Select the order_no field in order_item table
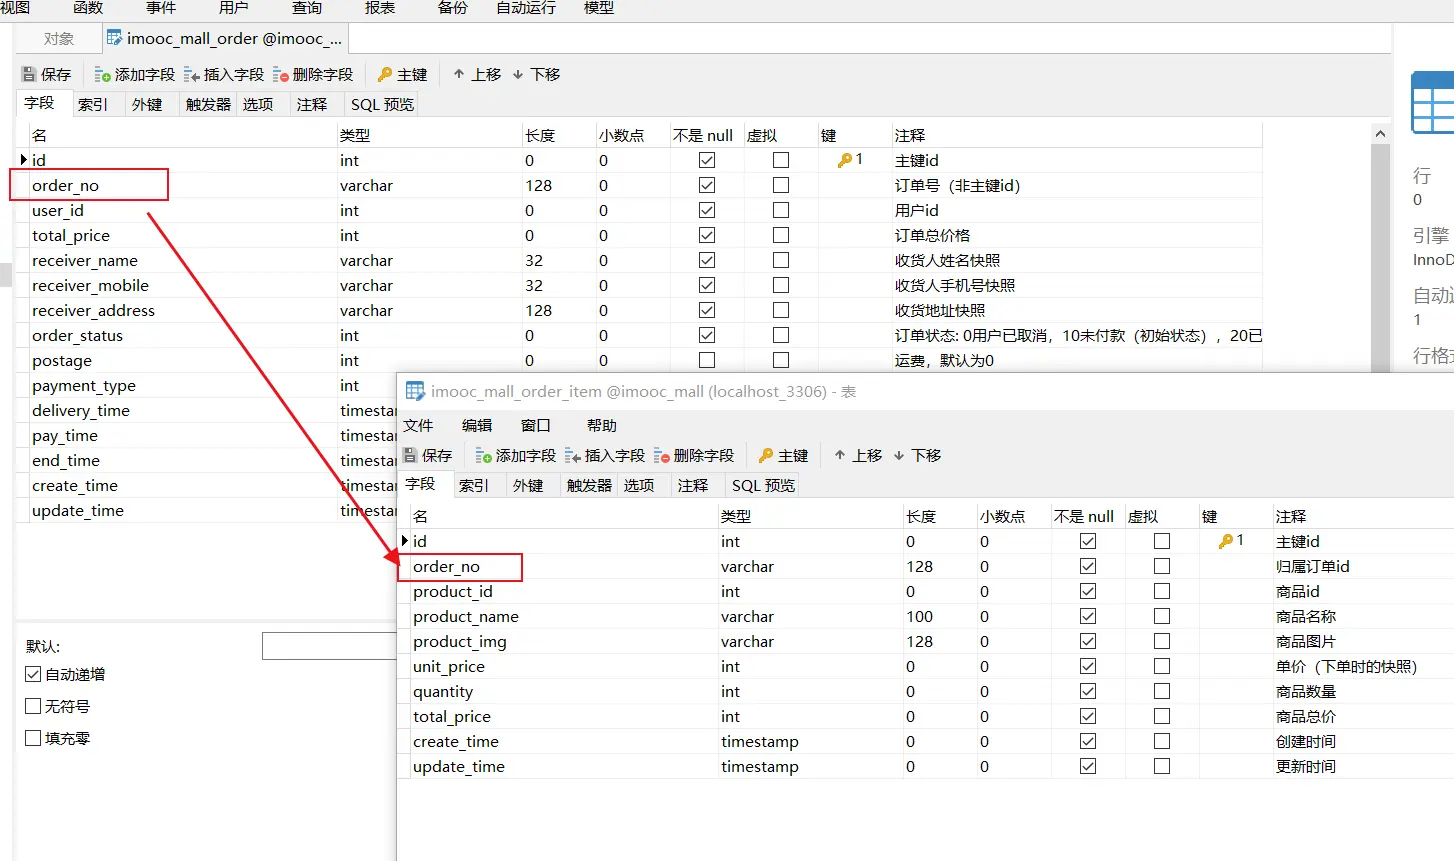Viewport: 1454px width, 861px height. coord(447,567)
